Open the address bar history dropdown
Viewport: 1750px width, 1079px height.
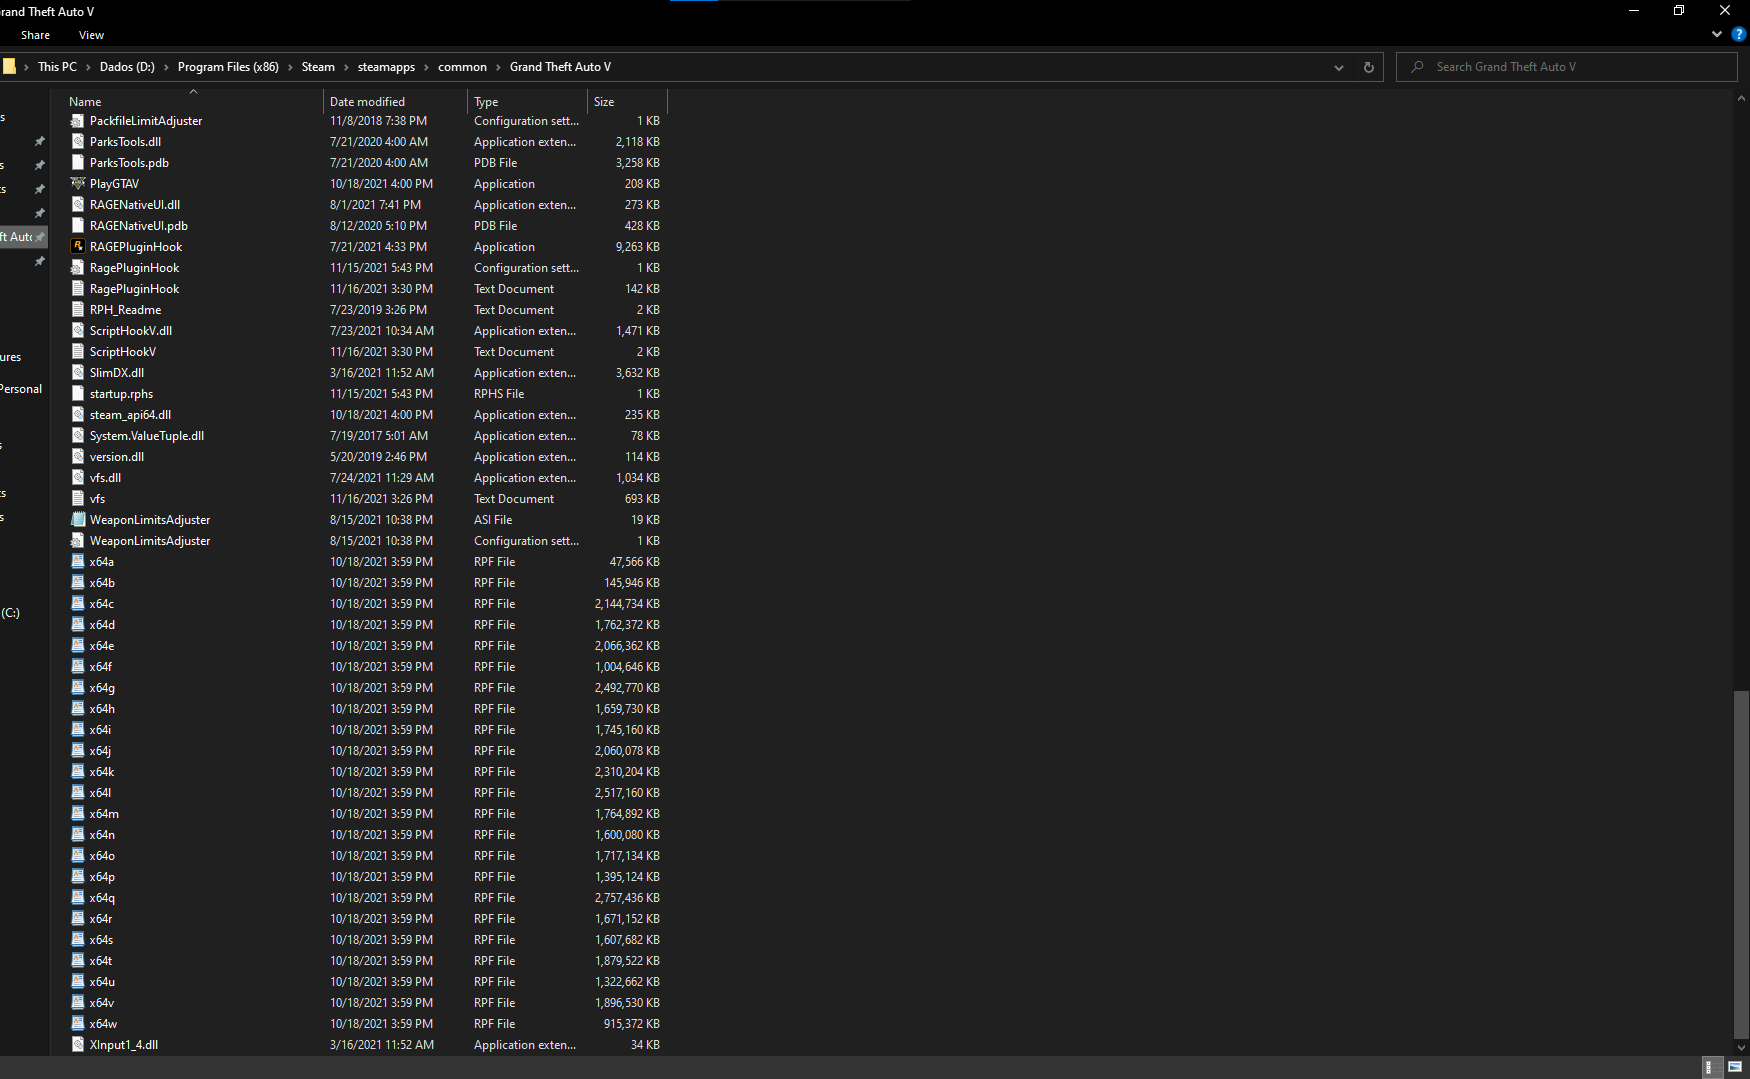point(1339,67)
